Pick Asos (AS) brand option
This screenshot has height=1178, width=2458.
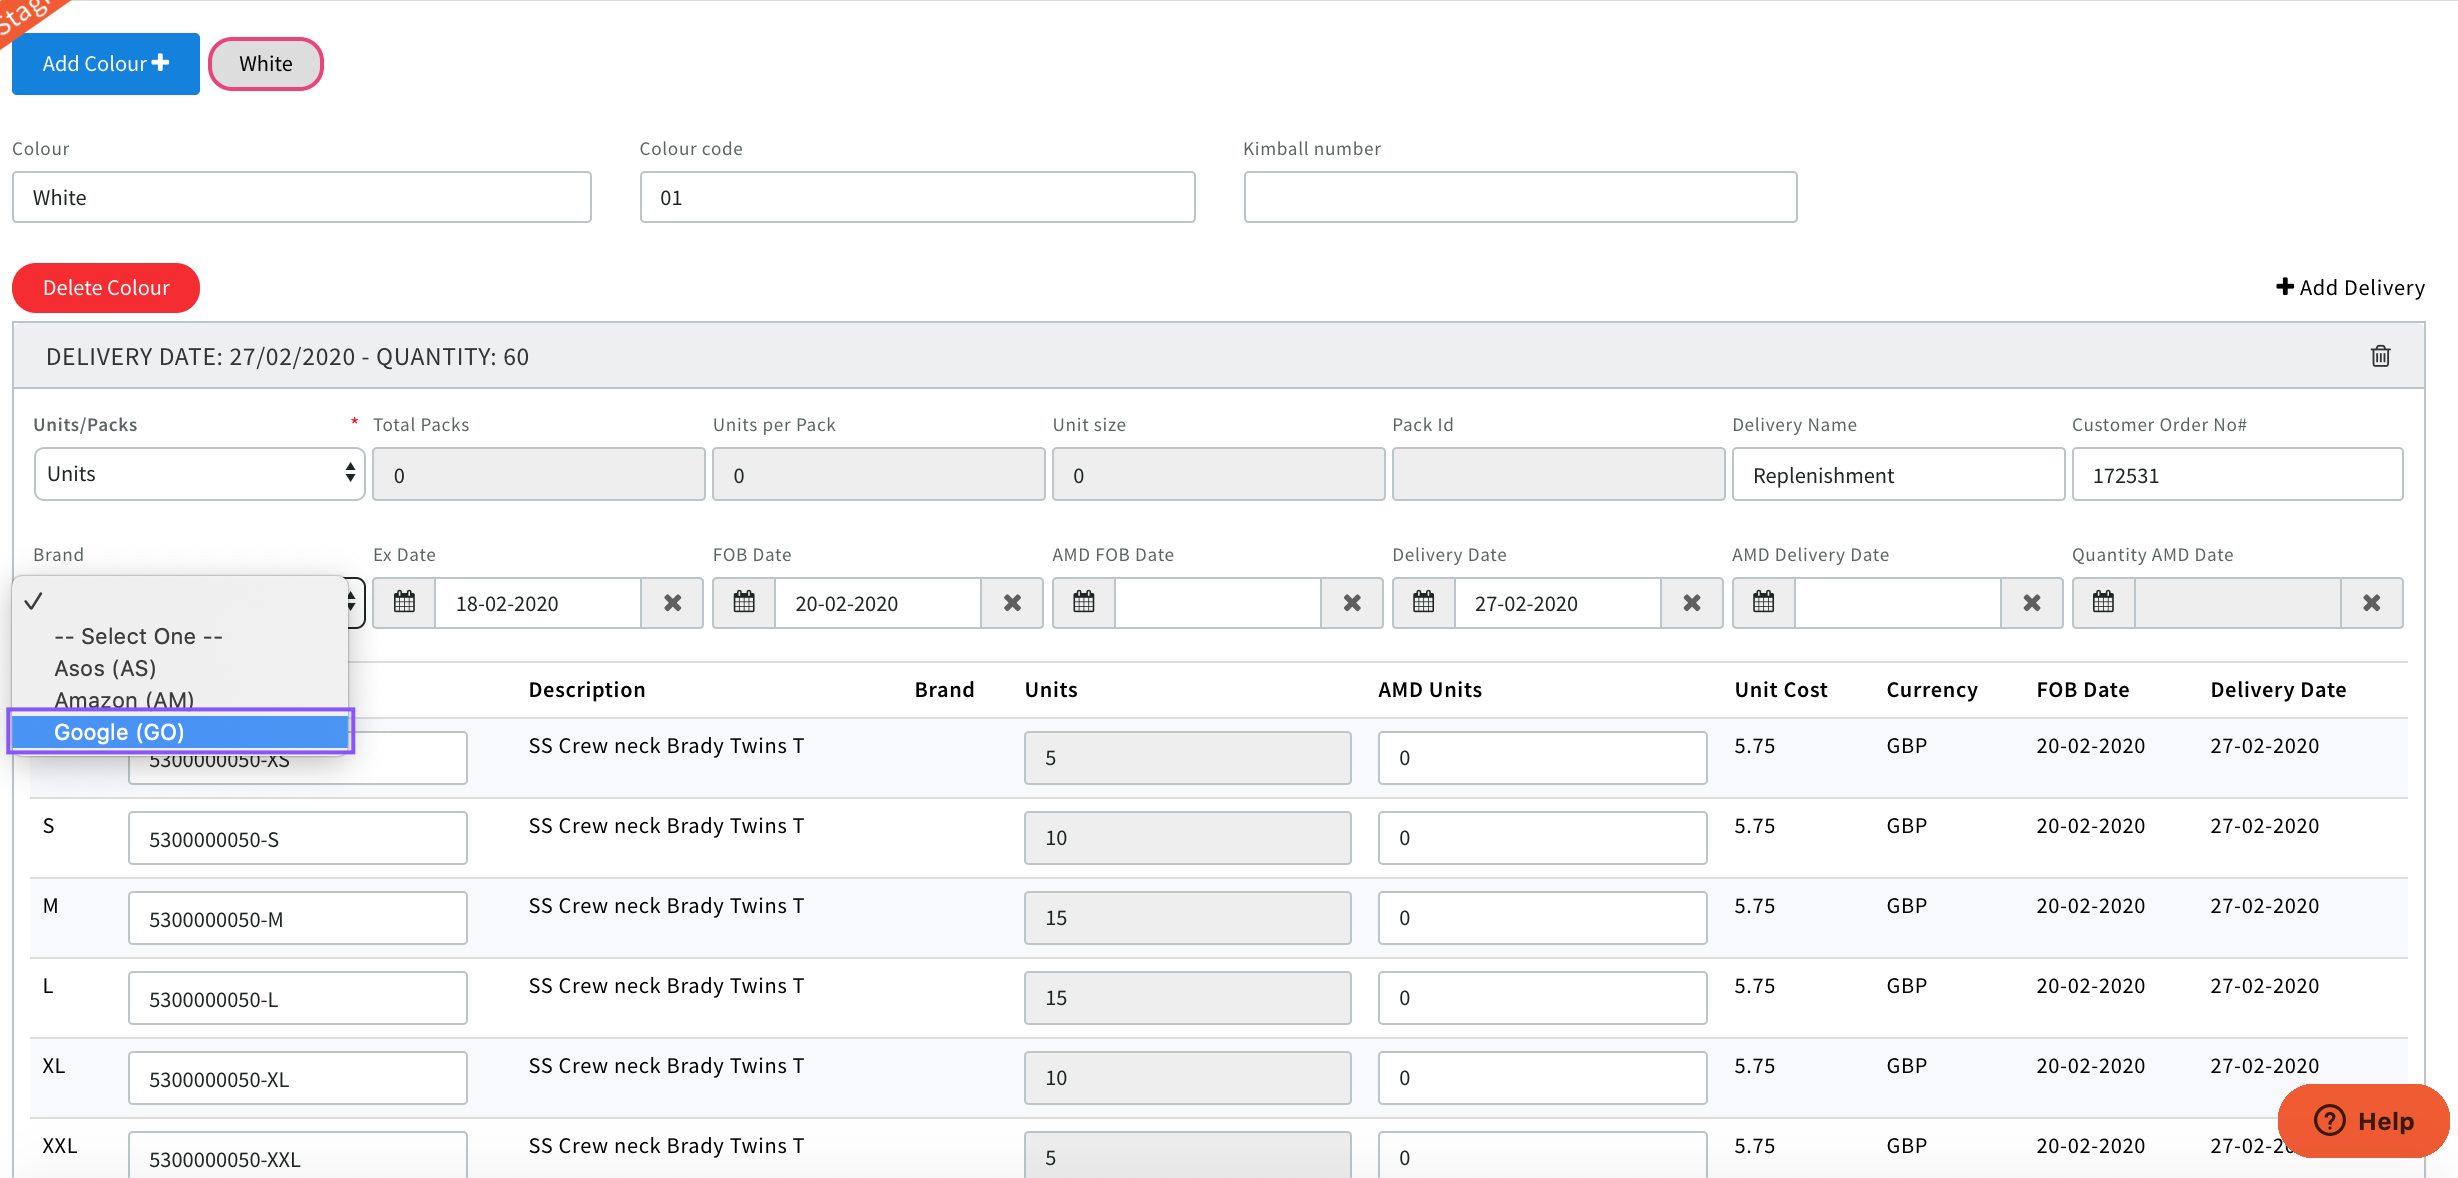click(105, 668)
